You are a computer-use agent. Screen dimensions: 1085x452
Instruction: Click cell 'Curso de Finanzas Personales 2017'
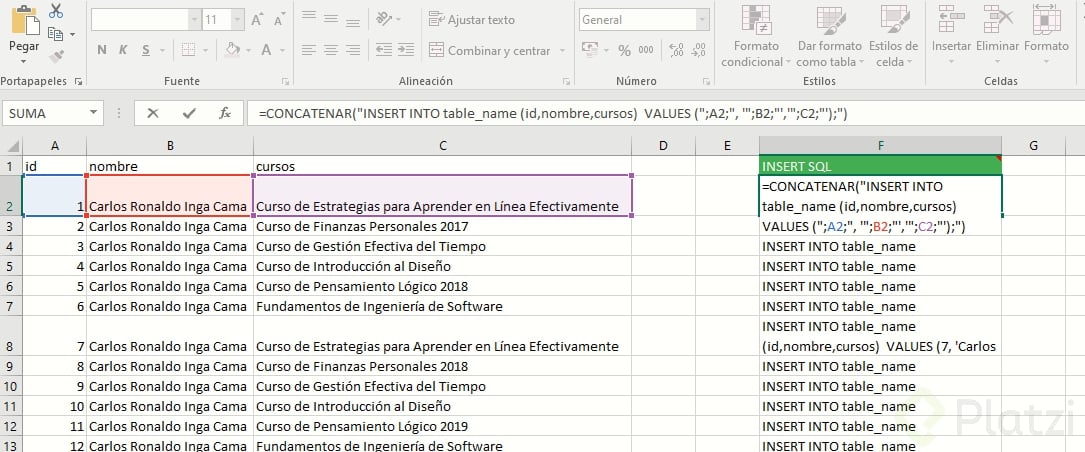442,226
